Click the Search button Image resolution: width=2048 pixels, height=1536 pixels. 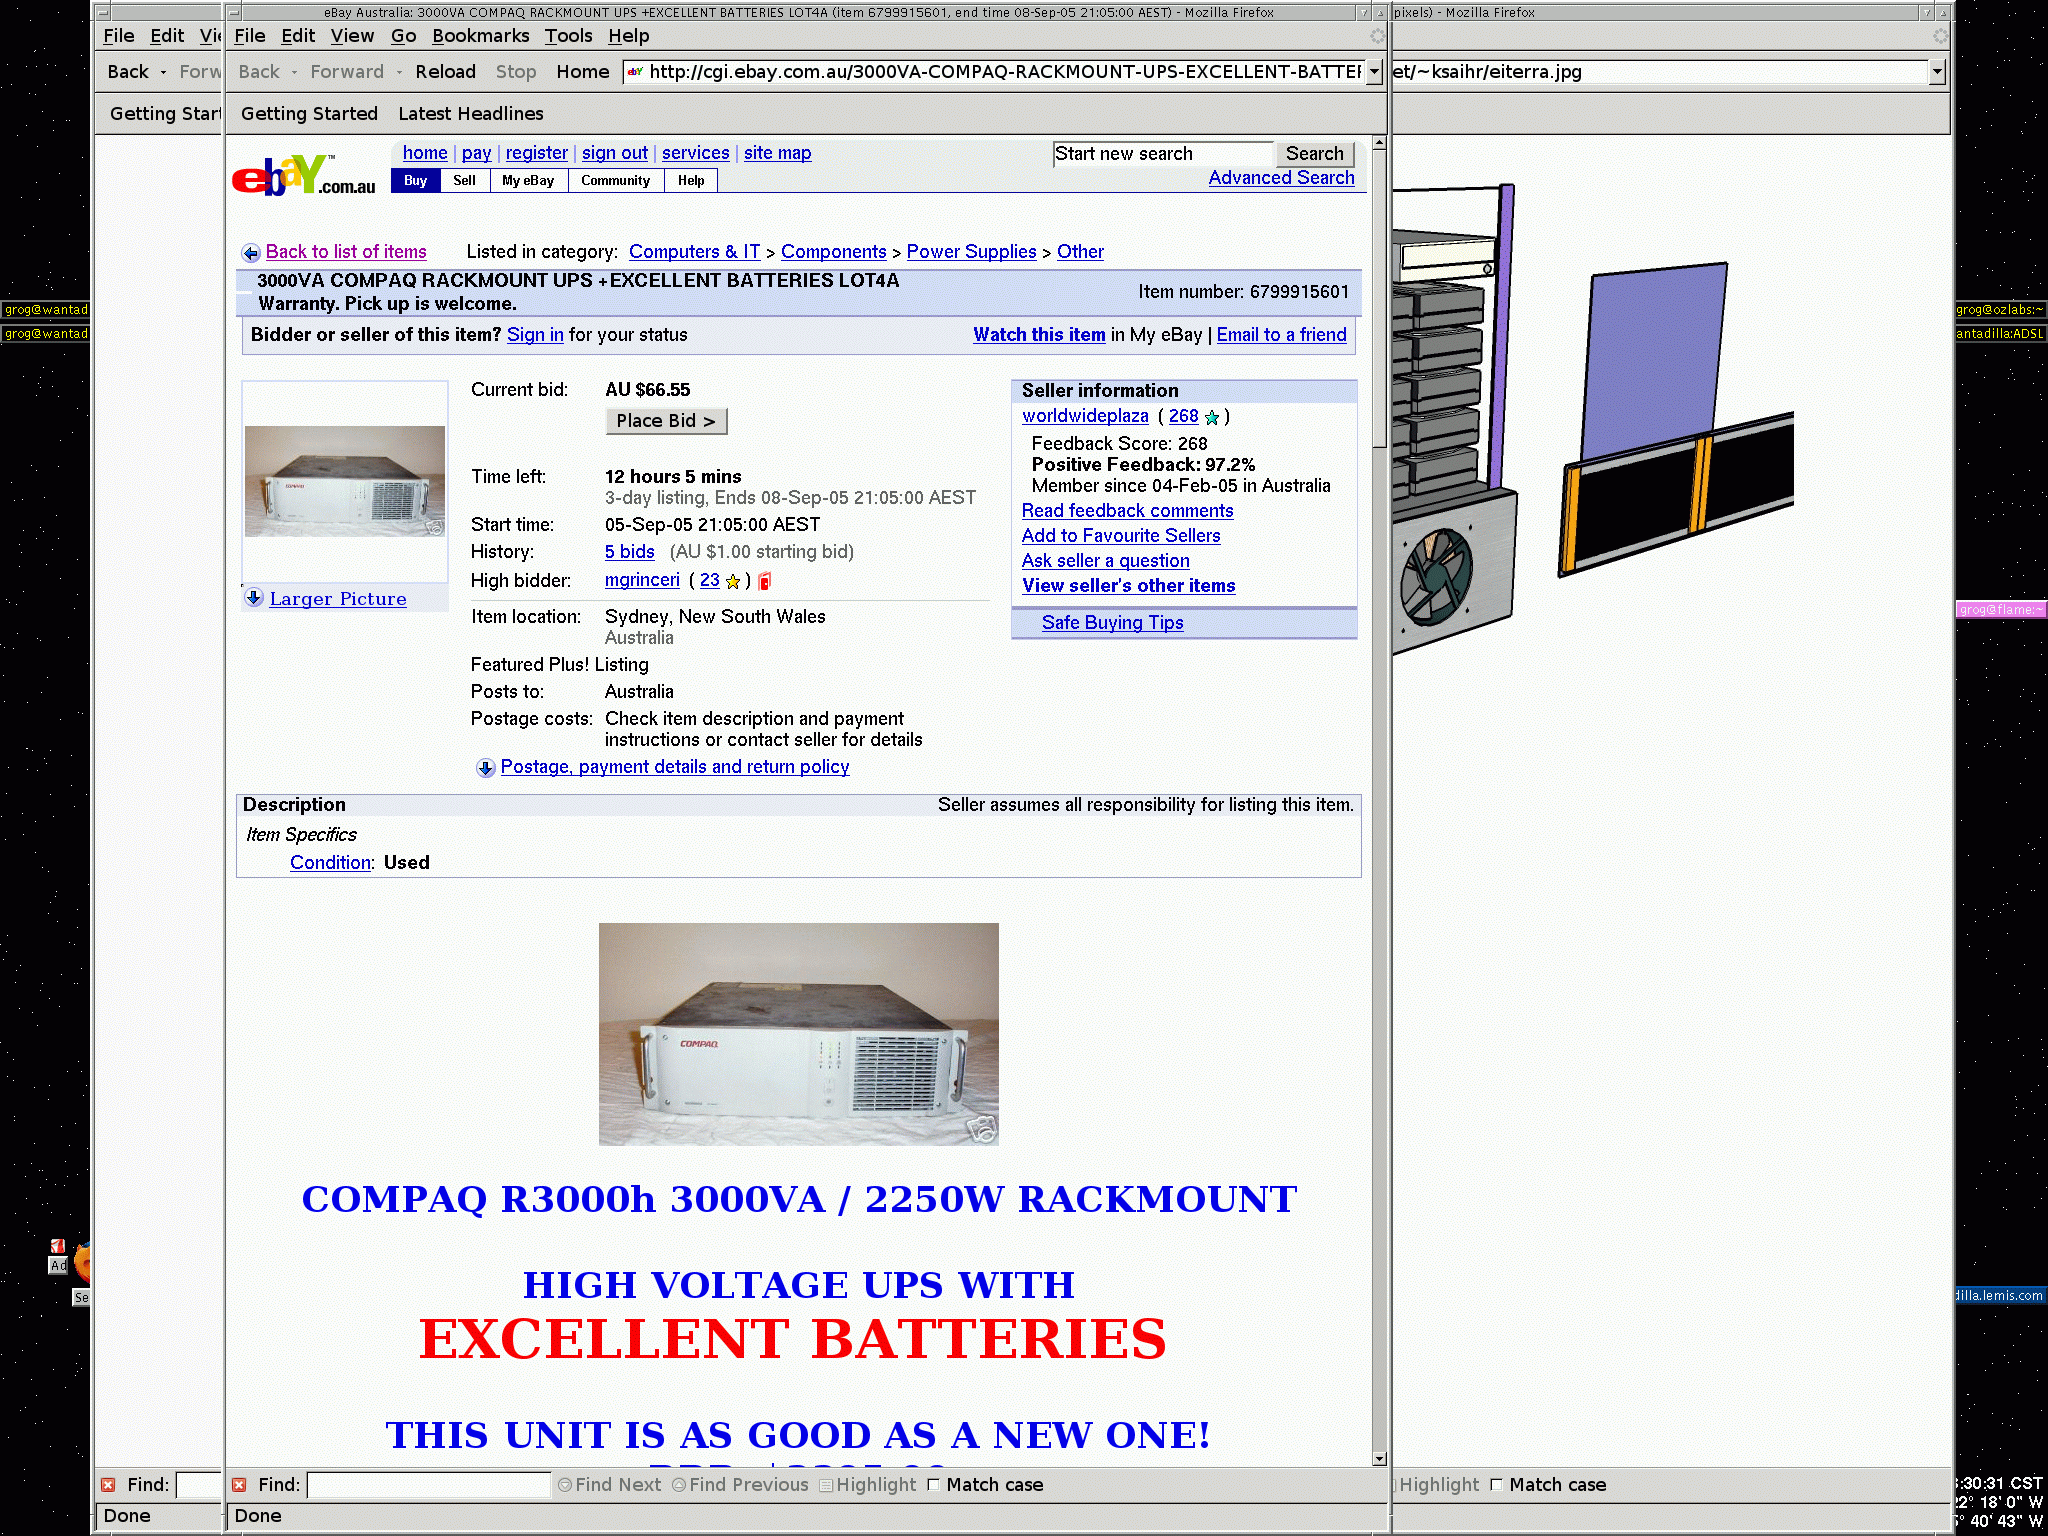[x=1315, y=154]
